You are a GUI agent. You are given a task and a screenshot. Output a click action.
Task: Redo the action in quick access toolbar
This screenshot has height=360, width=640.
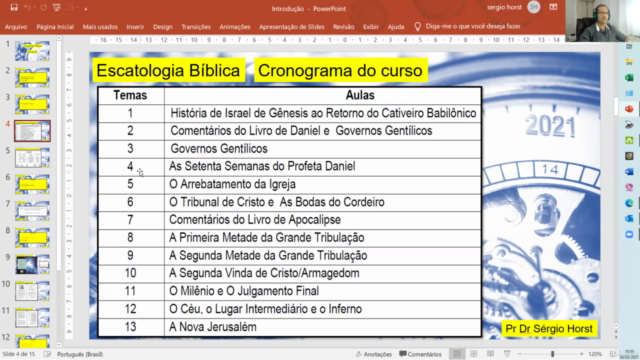[x=44, y=7]
